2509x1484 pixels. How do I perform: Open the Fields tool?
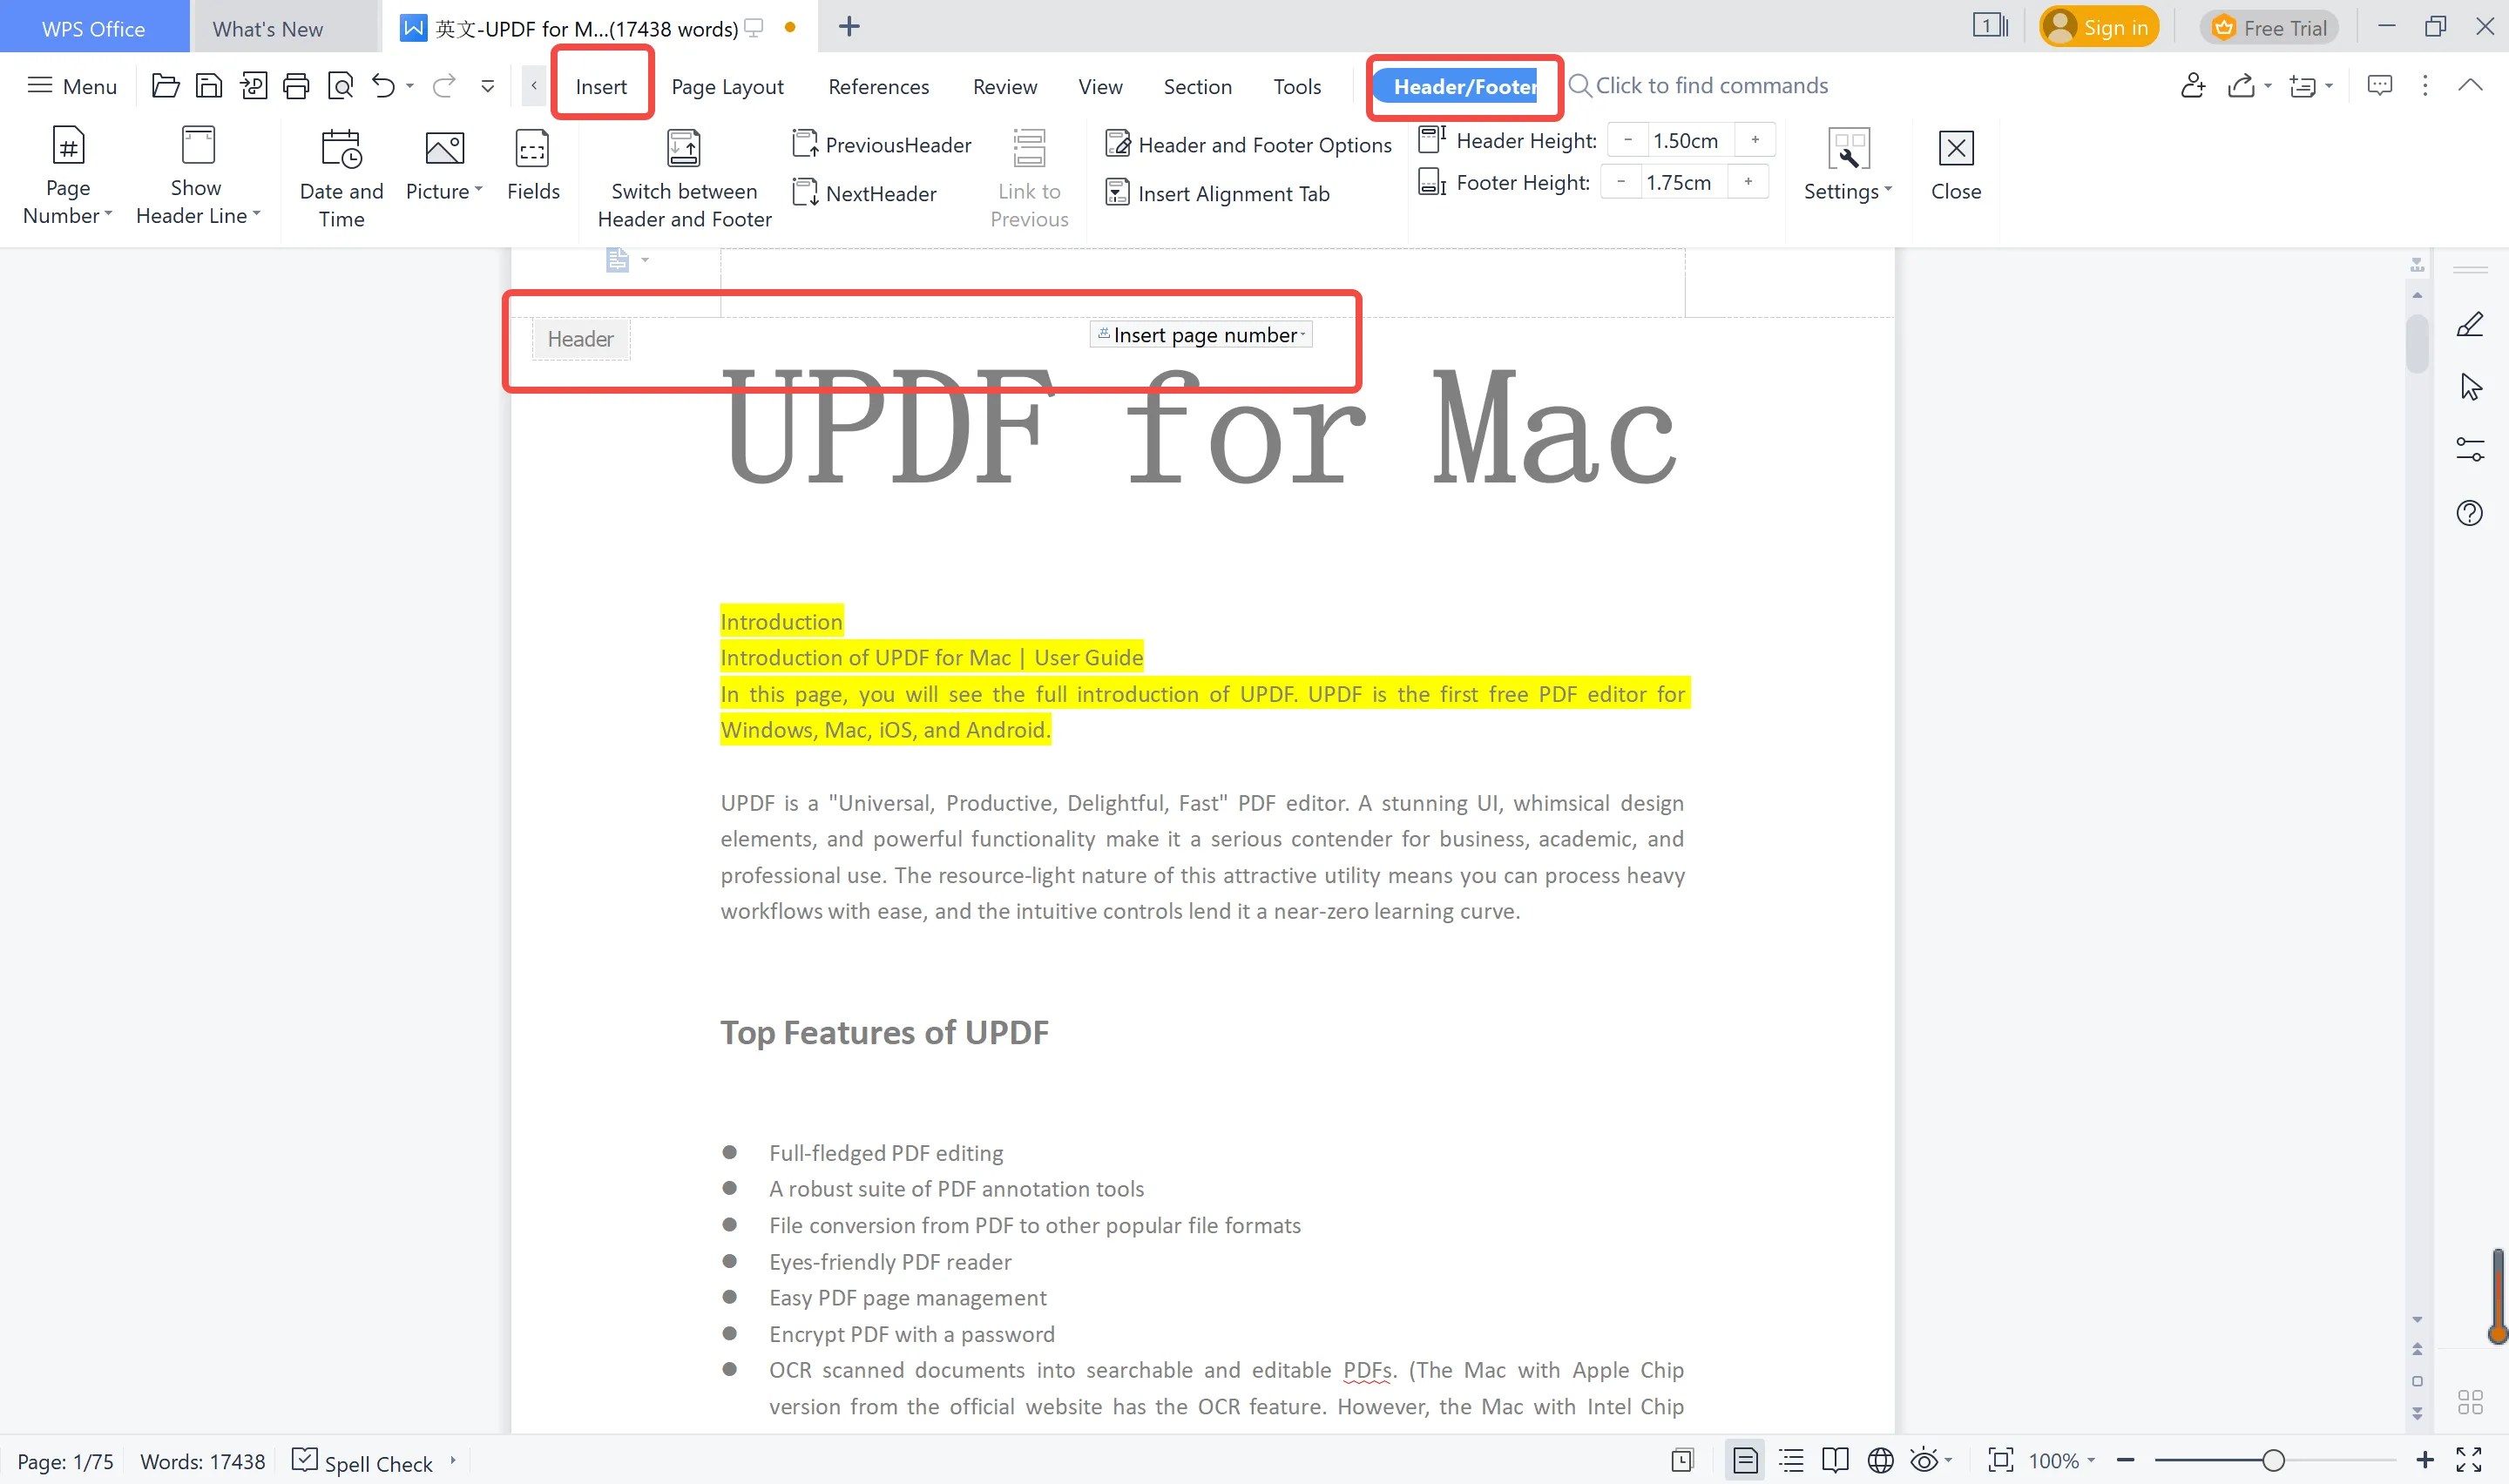point(533,170)
